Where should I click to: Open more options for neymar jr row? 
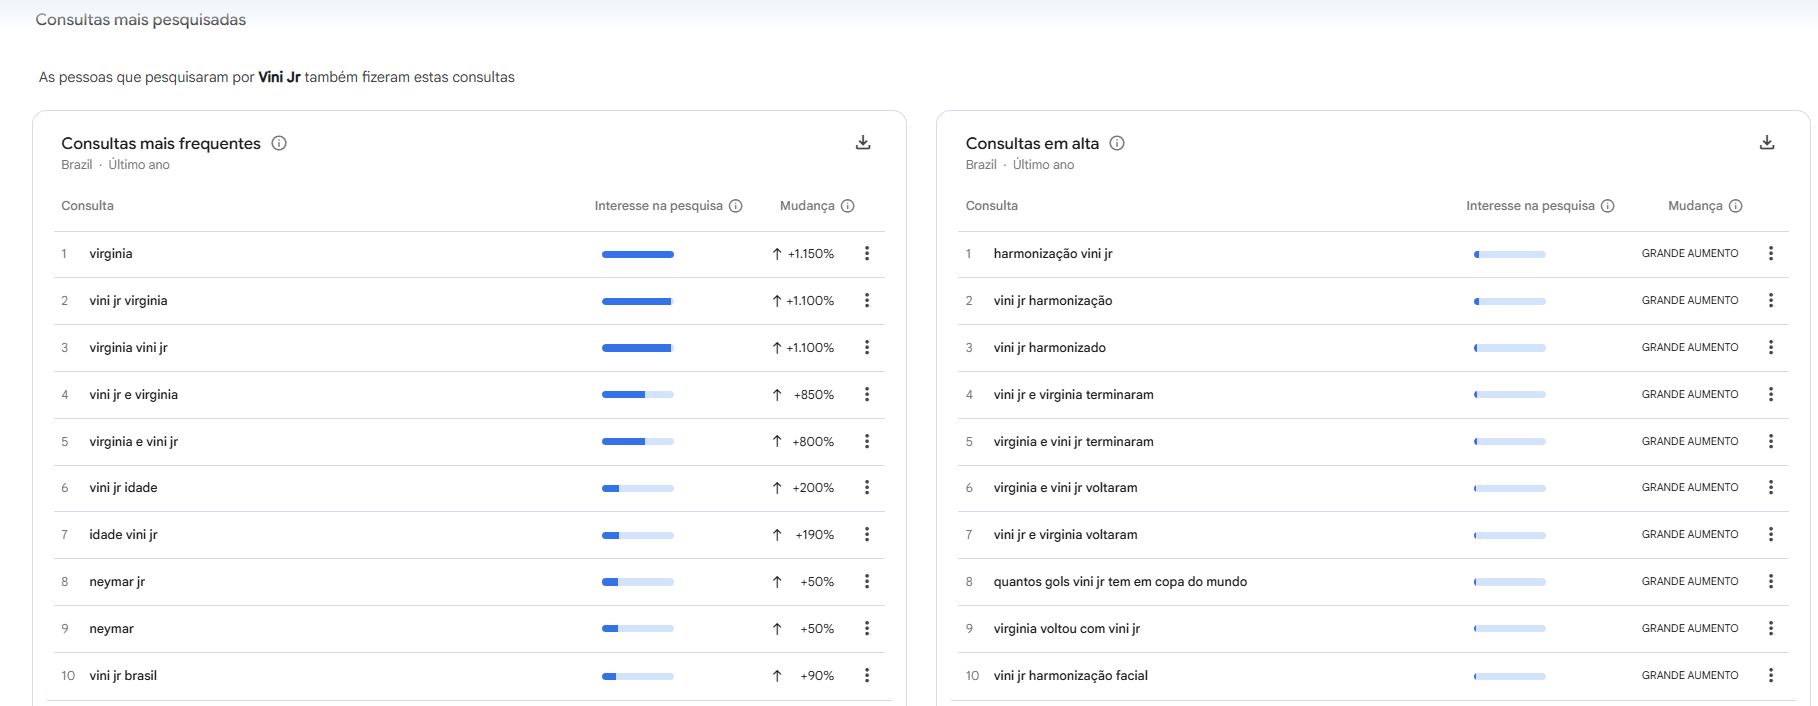point(867,581)
